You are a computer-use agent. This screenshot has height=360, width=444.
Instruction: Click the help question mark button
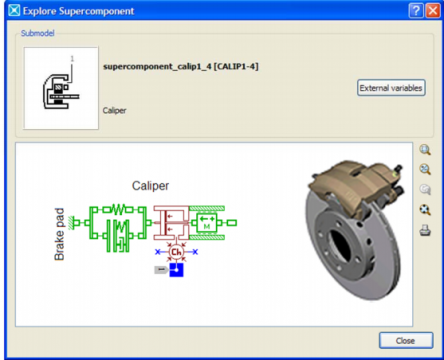pyautogui.click(x=416, y=11)
